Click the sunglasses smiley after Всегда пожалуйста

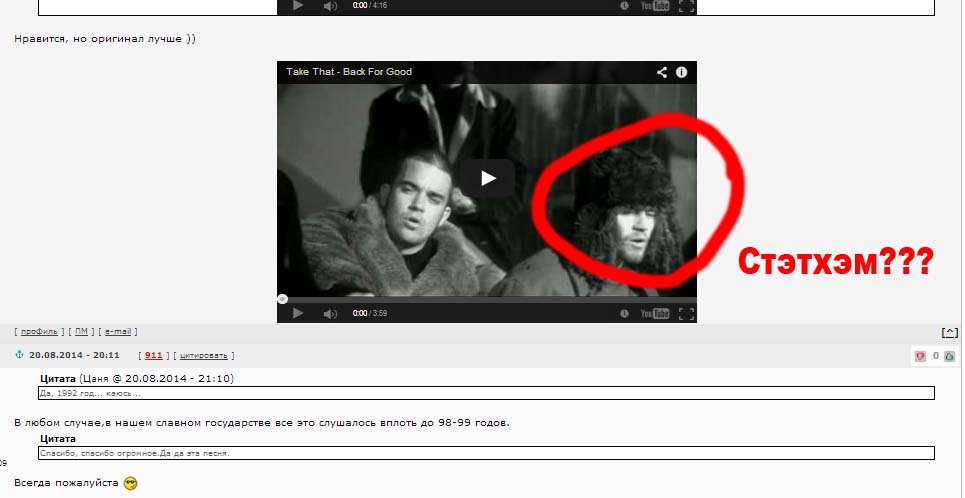130,483
